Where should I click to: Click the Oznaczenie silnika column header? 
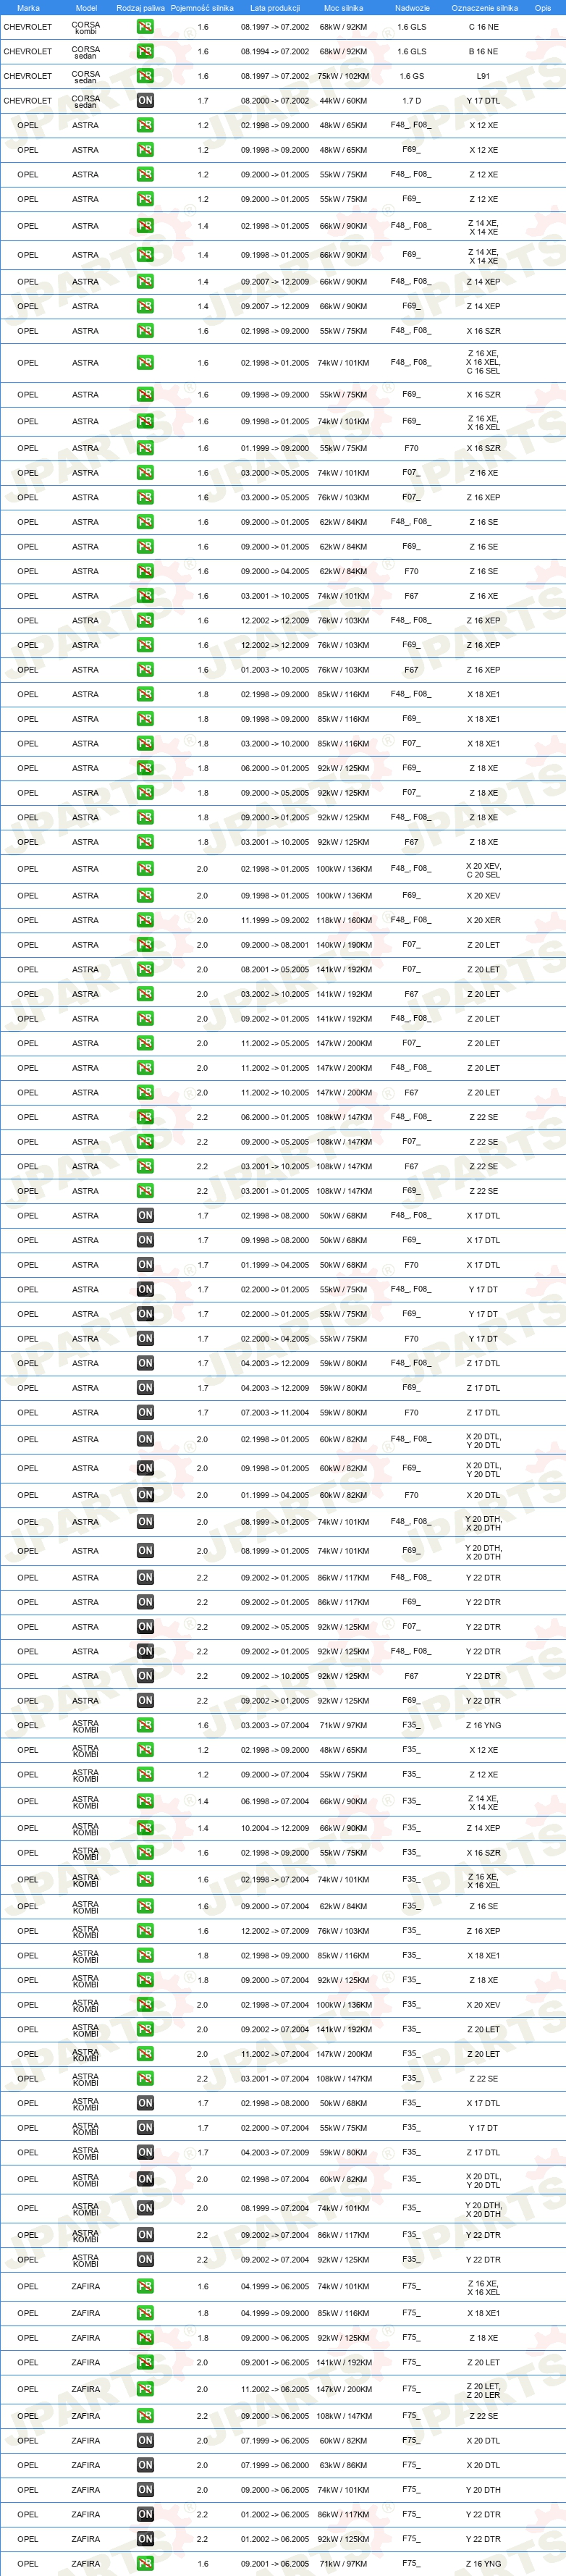click(x=484, y=8)
